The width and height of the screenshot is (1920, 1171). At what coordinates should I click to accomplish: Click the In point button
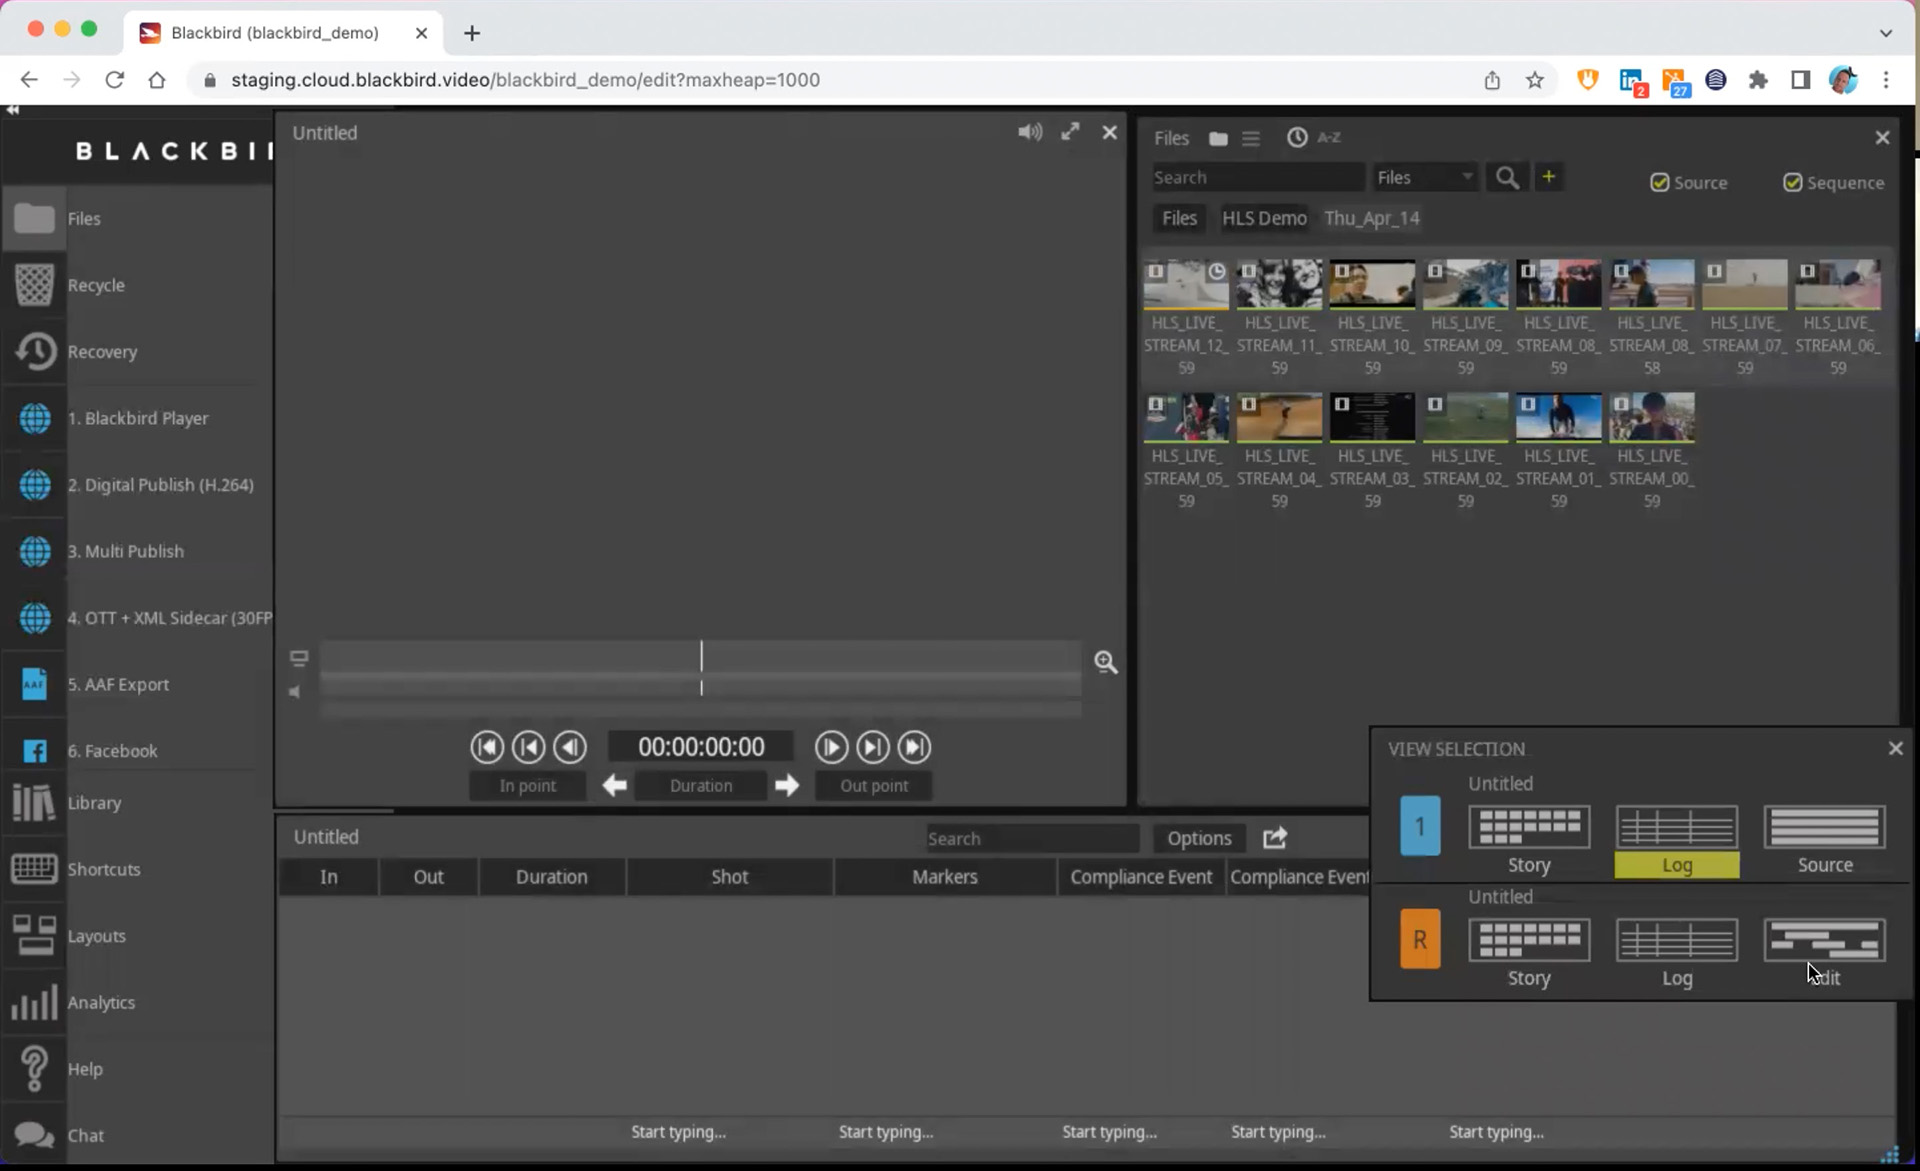coord(527,786)
